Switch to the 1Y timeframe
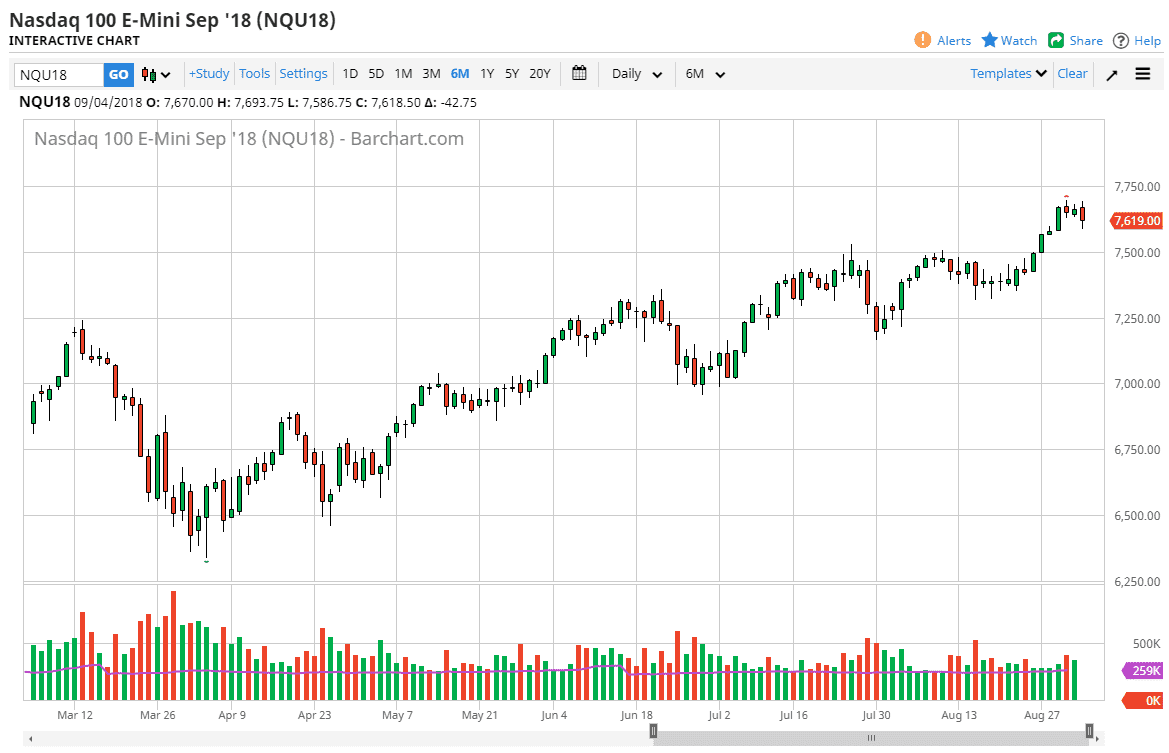The height and width of the screenshot is (753, 1169). tap(486, 73)
